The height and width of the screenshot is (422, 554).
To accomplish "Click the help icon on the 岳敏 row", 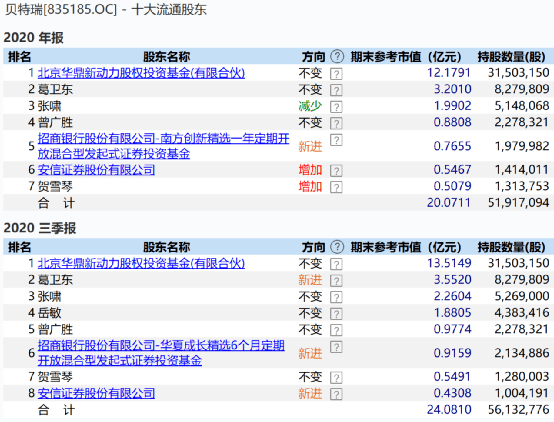I will 336,313.
